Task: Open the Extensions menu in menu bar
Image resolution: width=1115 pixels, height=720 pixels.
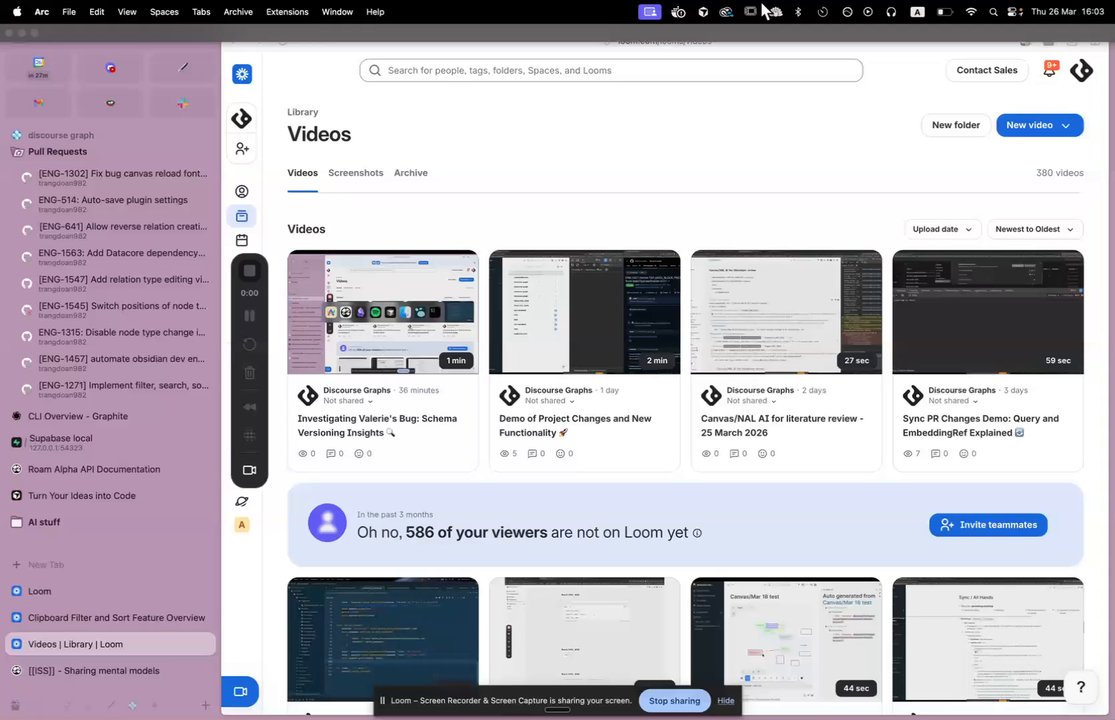Action: coord(287,11)
